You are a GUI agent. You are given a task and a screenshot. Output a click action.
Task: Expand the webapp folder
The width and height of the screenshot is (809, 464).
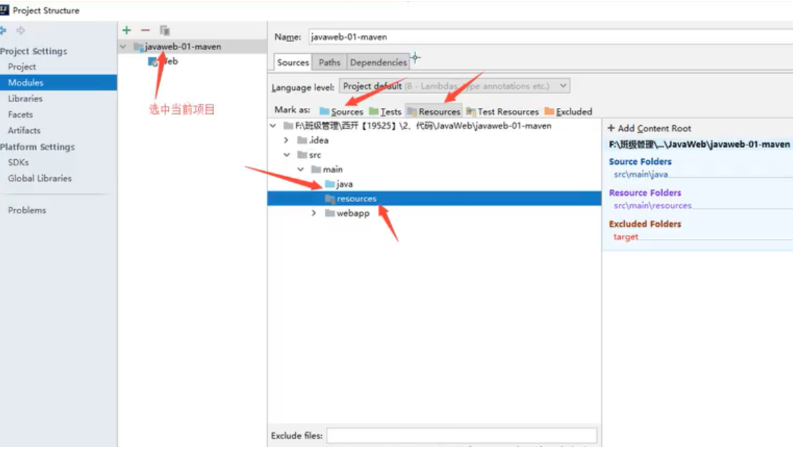[x=314, y=213]
